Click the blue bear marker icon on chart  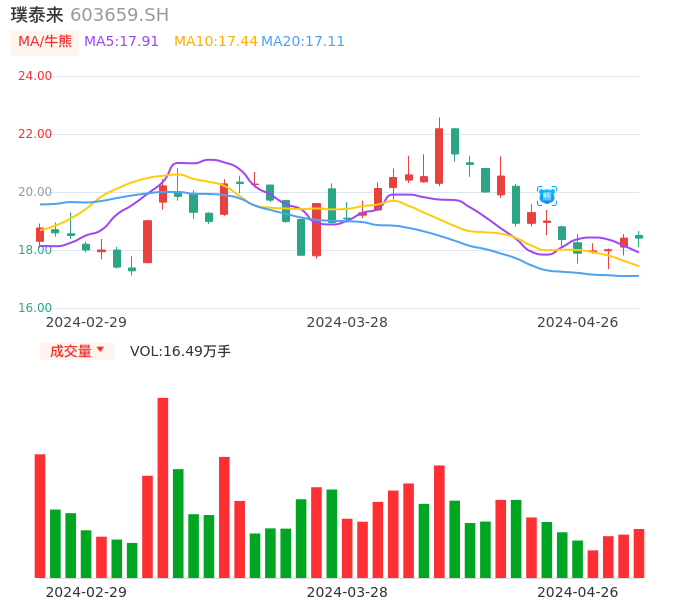(547, 196)
